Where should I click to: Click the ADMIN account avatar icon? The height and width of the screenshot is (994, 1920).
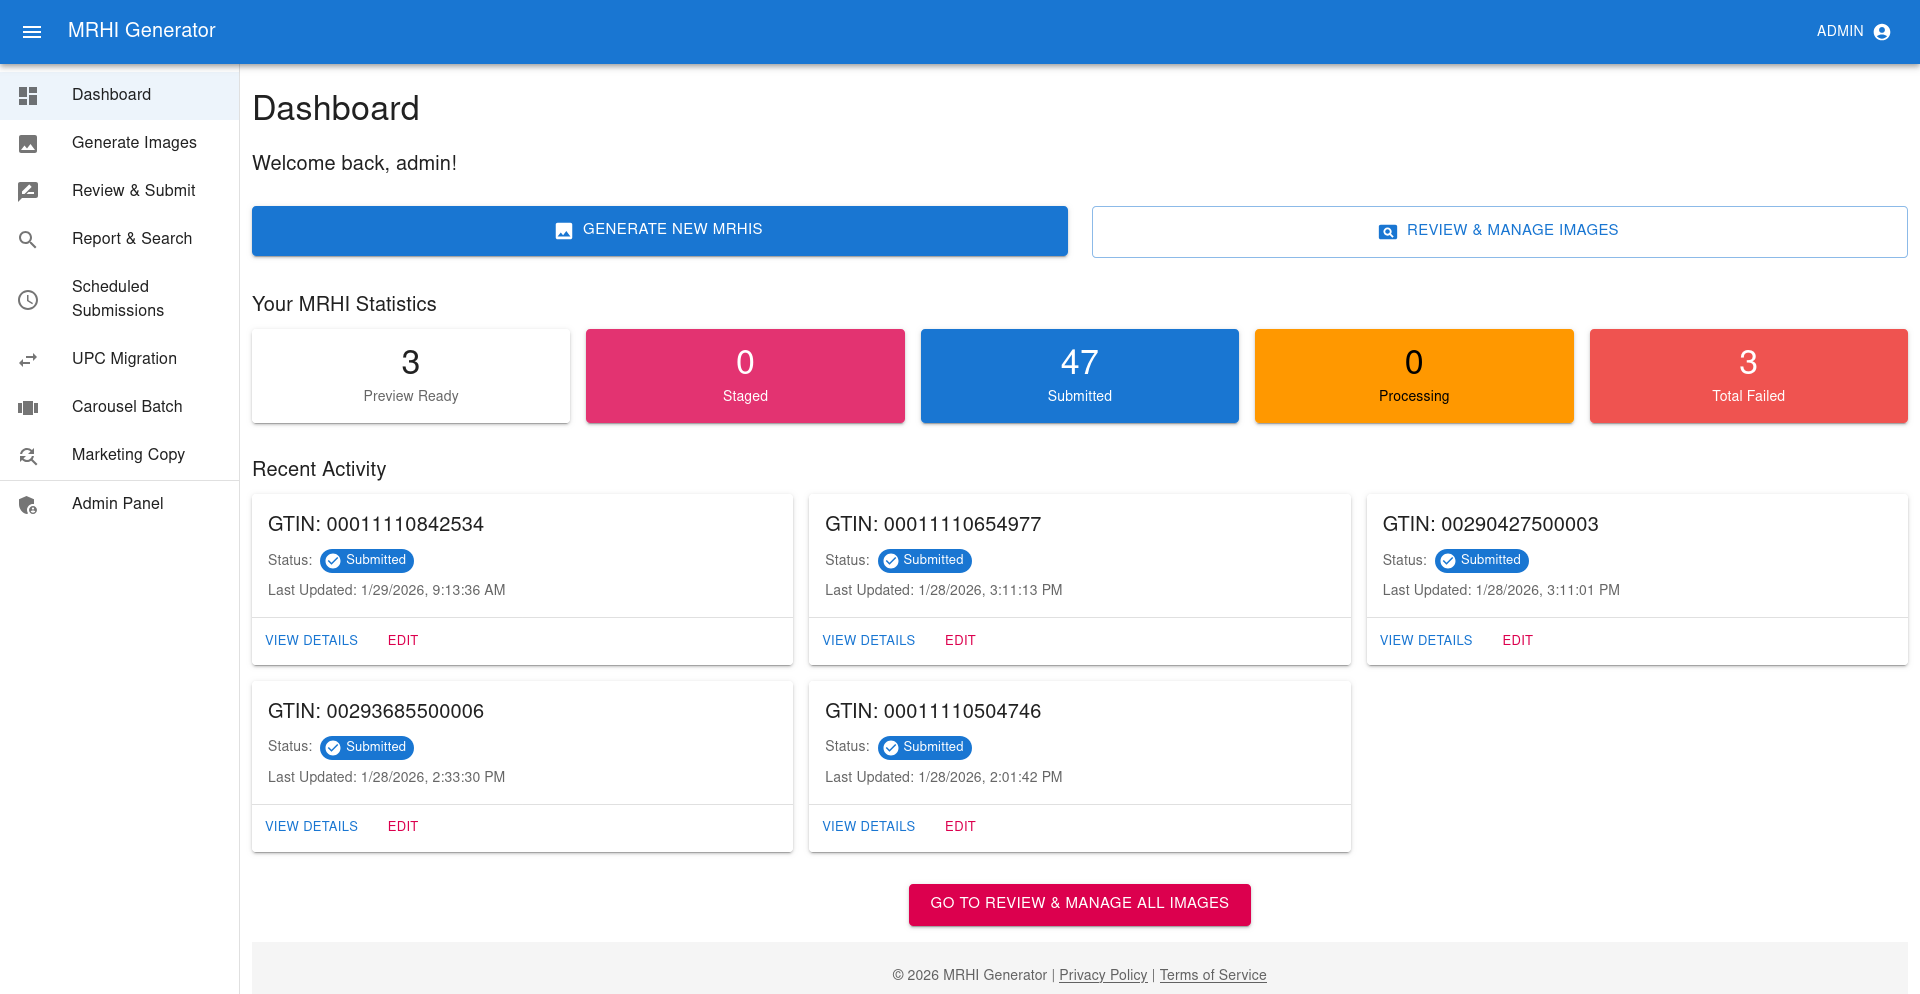click(x=1883, y=31)
